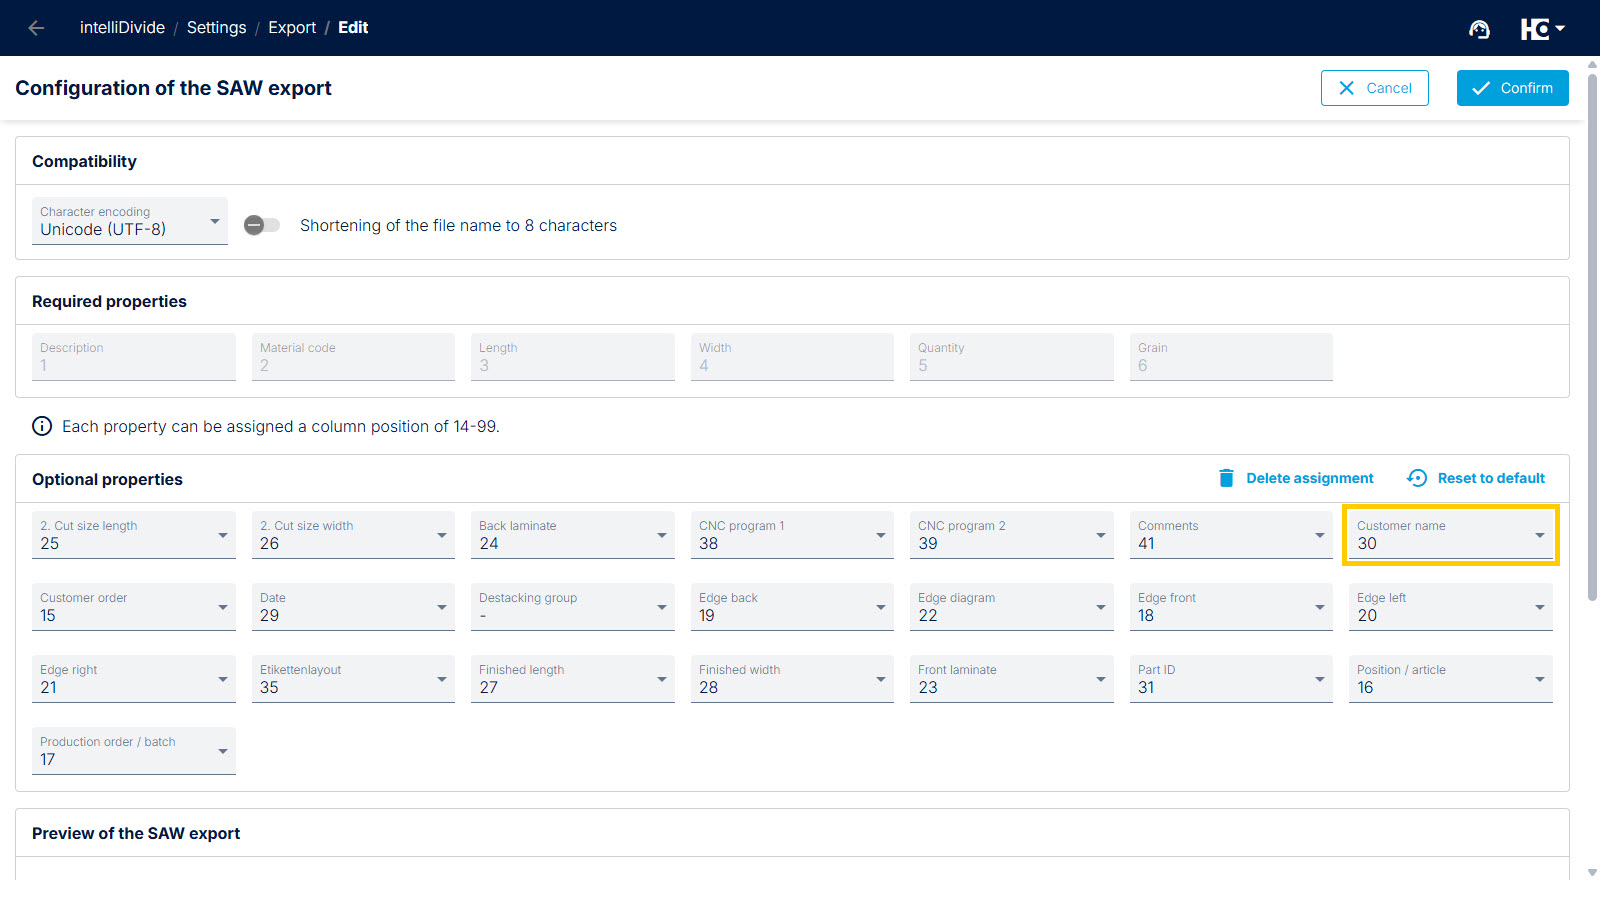1600x900 pixels.
Task: Click the Reset to default link
Action: click(1491, 478)
